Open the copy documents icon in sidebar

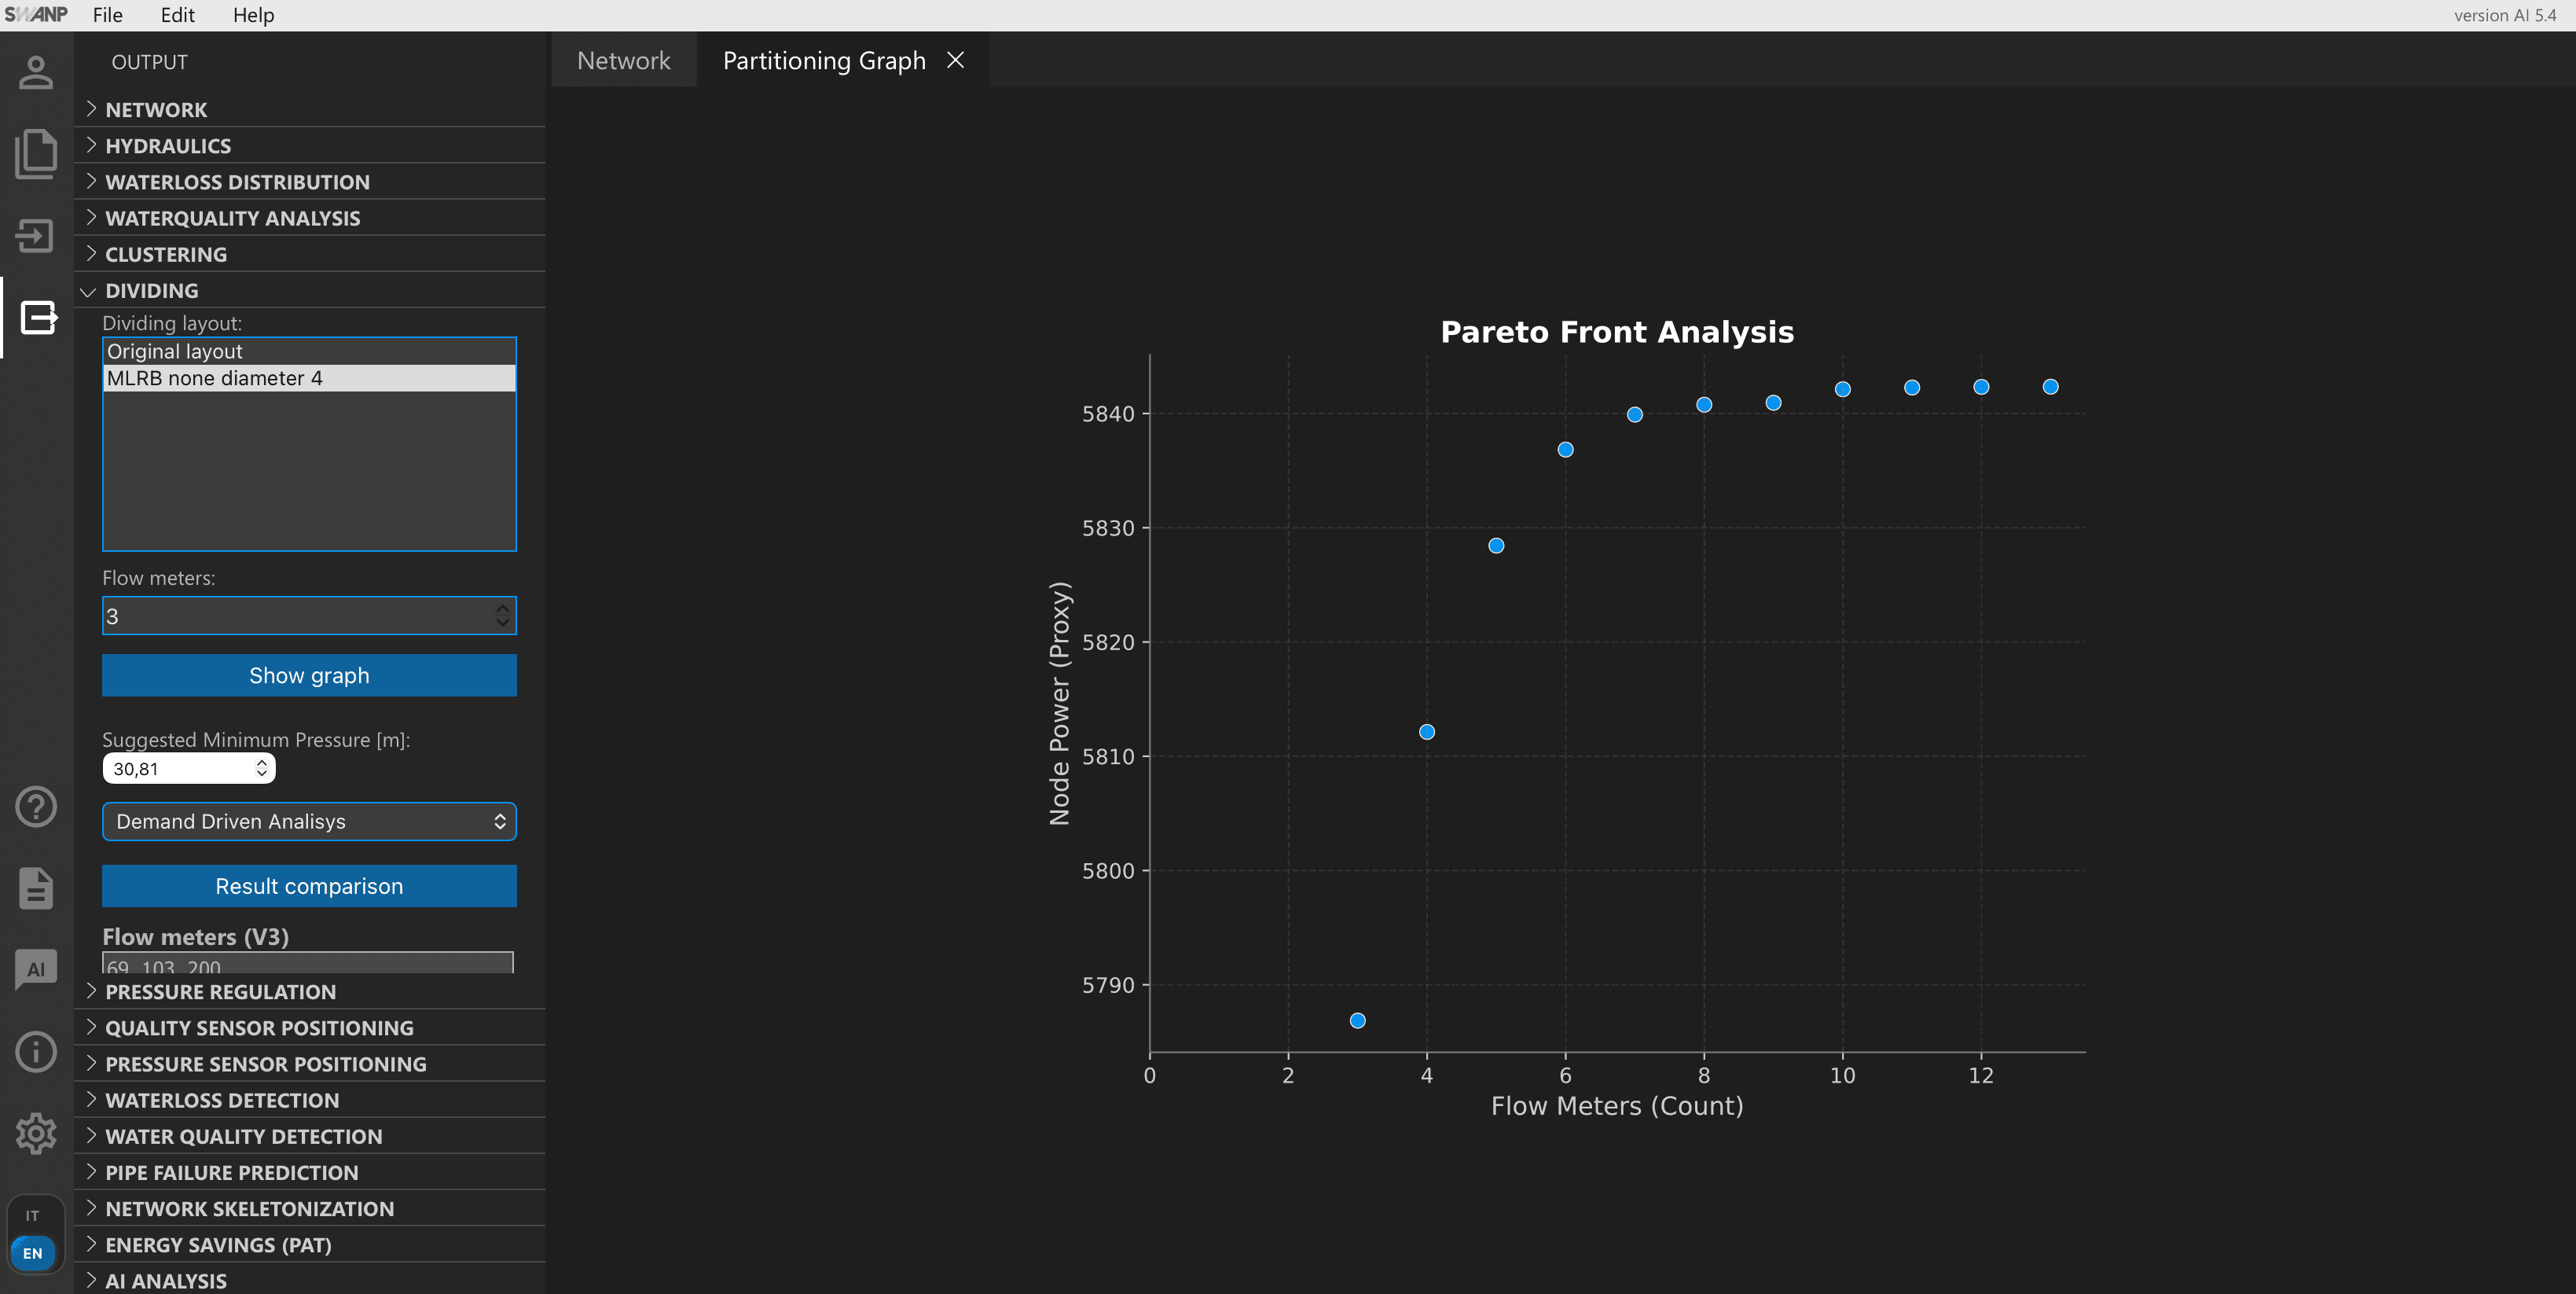pyautogui.click(x=36, y=153)
